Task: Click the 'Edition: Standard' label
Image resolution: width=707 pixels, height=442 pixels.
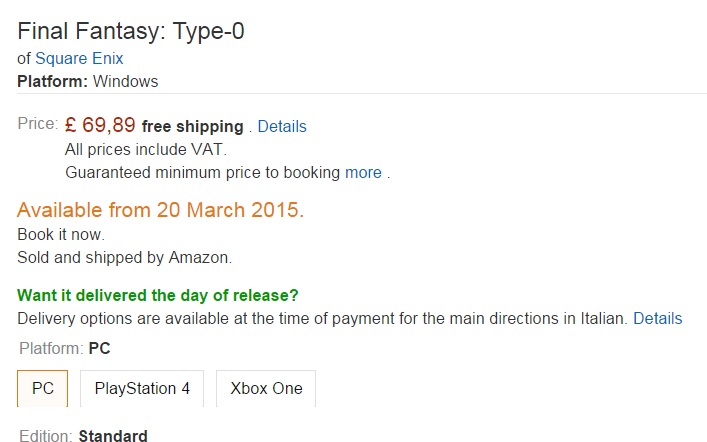Action: pyautogui.click(x=83, y=436)
